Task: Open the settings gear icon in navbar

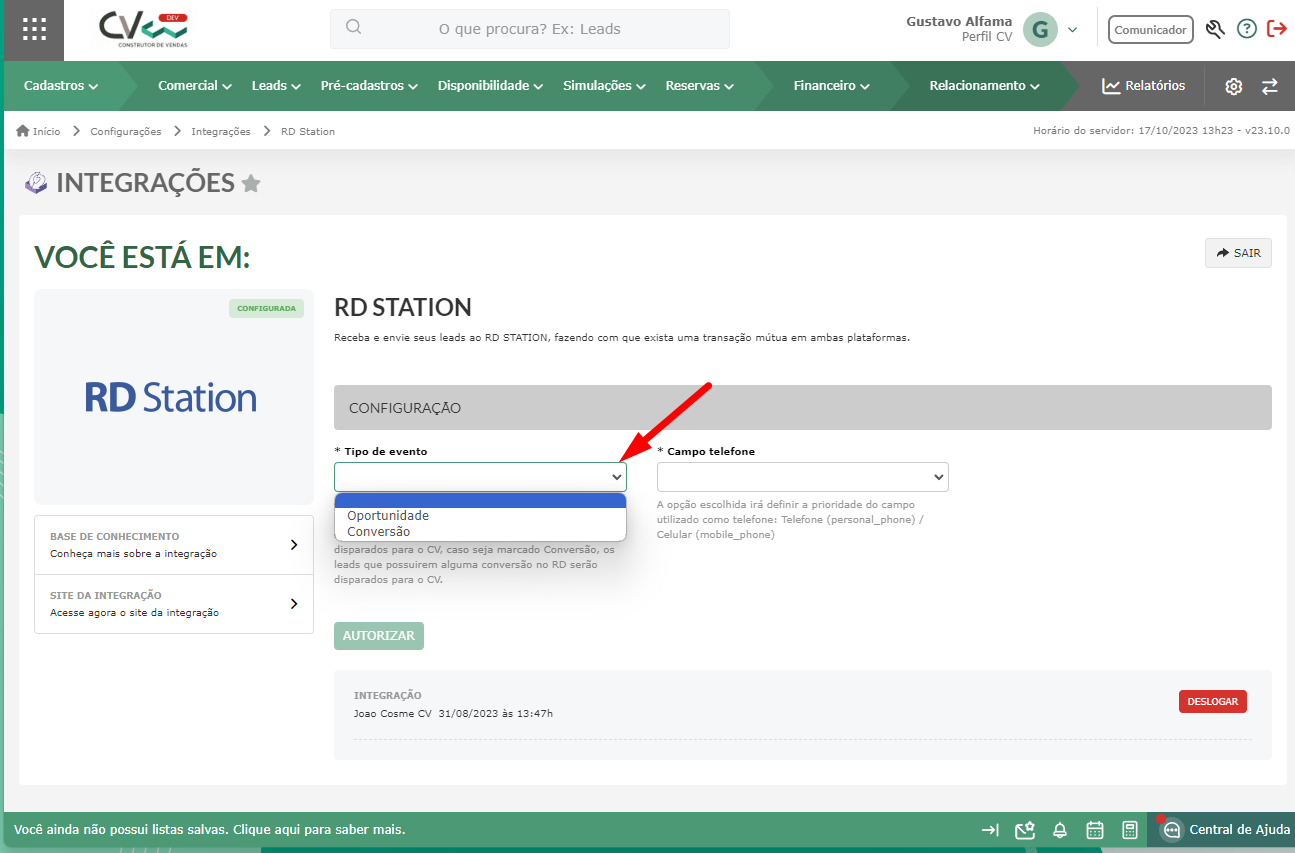Action: pyautogui.click(x=1234, y=86)
